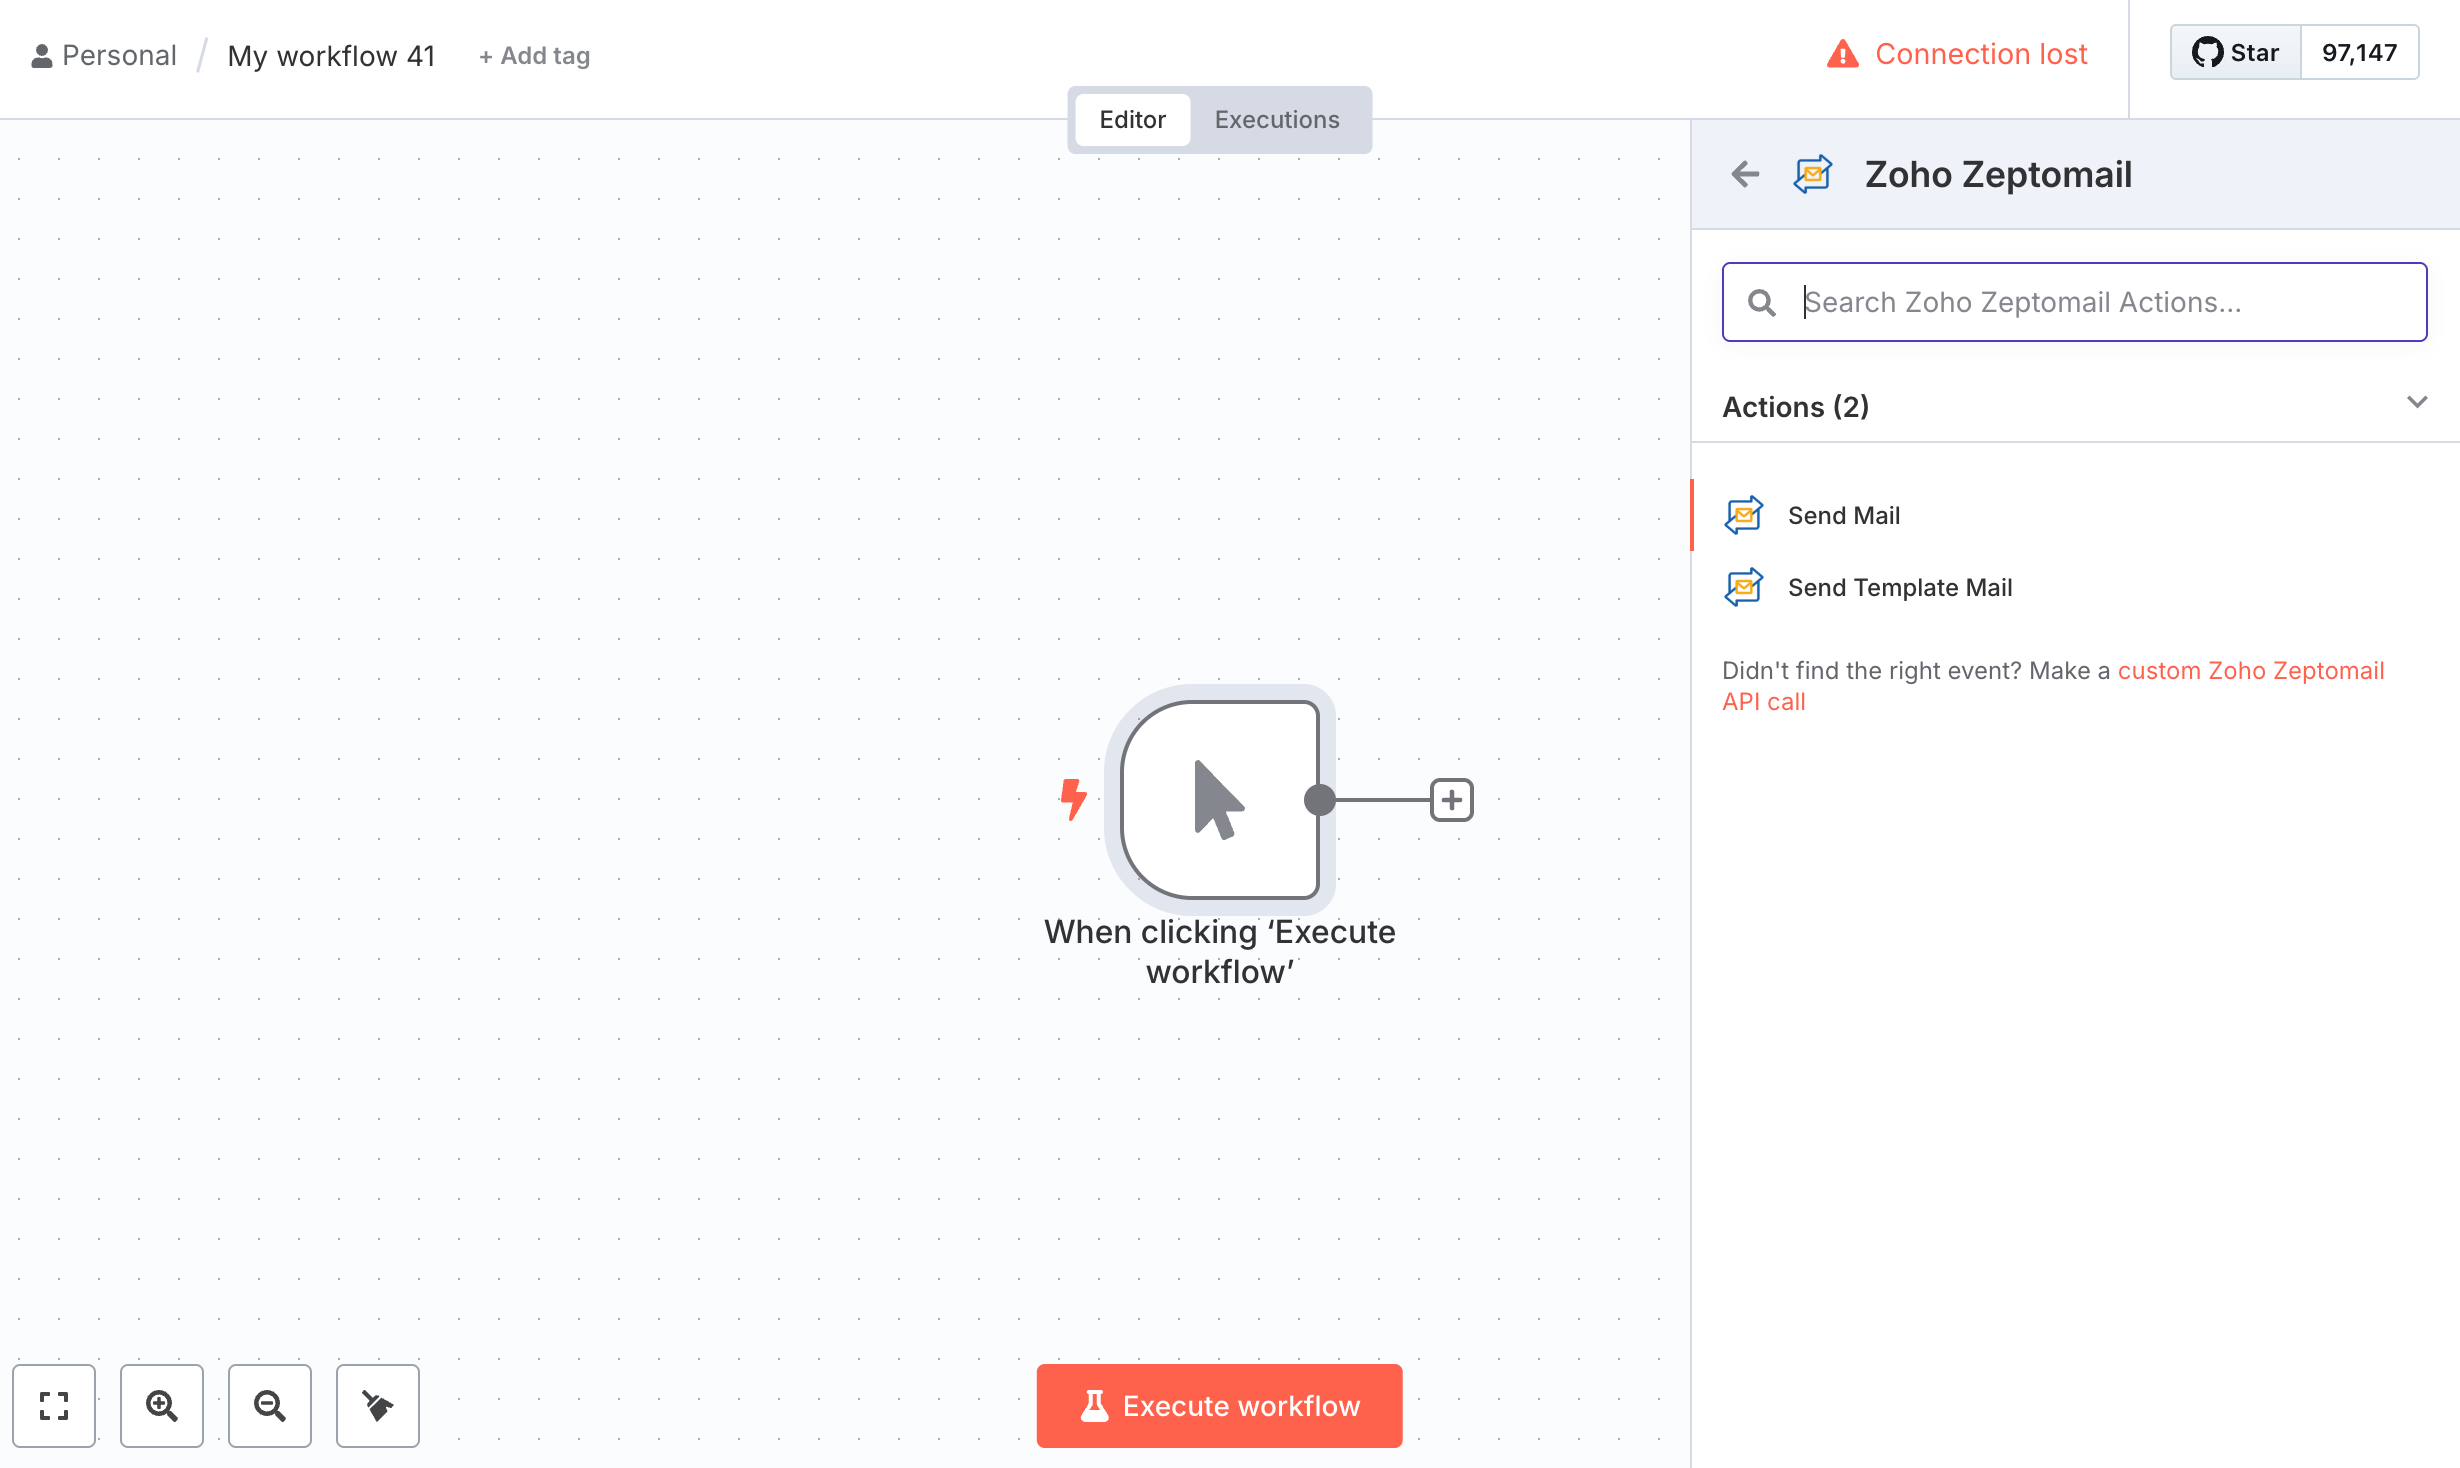Click Add tag next to workflow name
Viewport: 2460px width, 1468px height.
point(535,56)
